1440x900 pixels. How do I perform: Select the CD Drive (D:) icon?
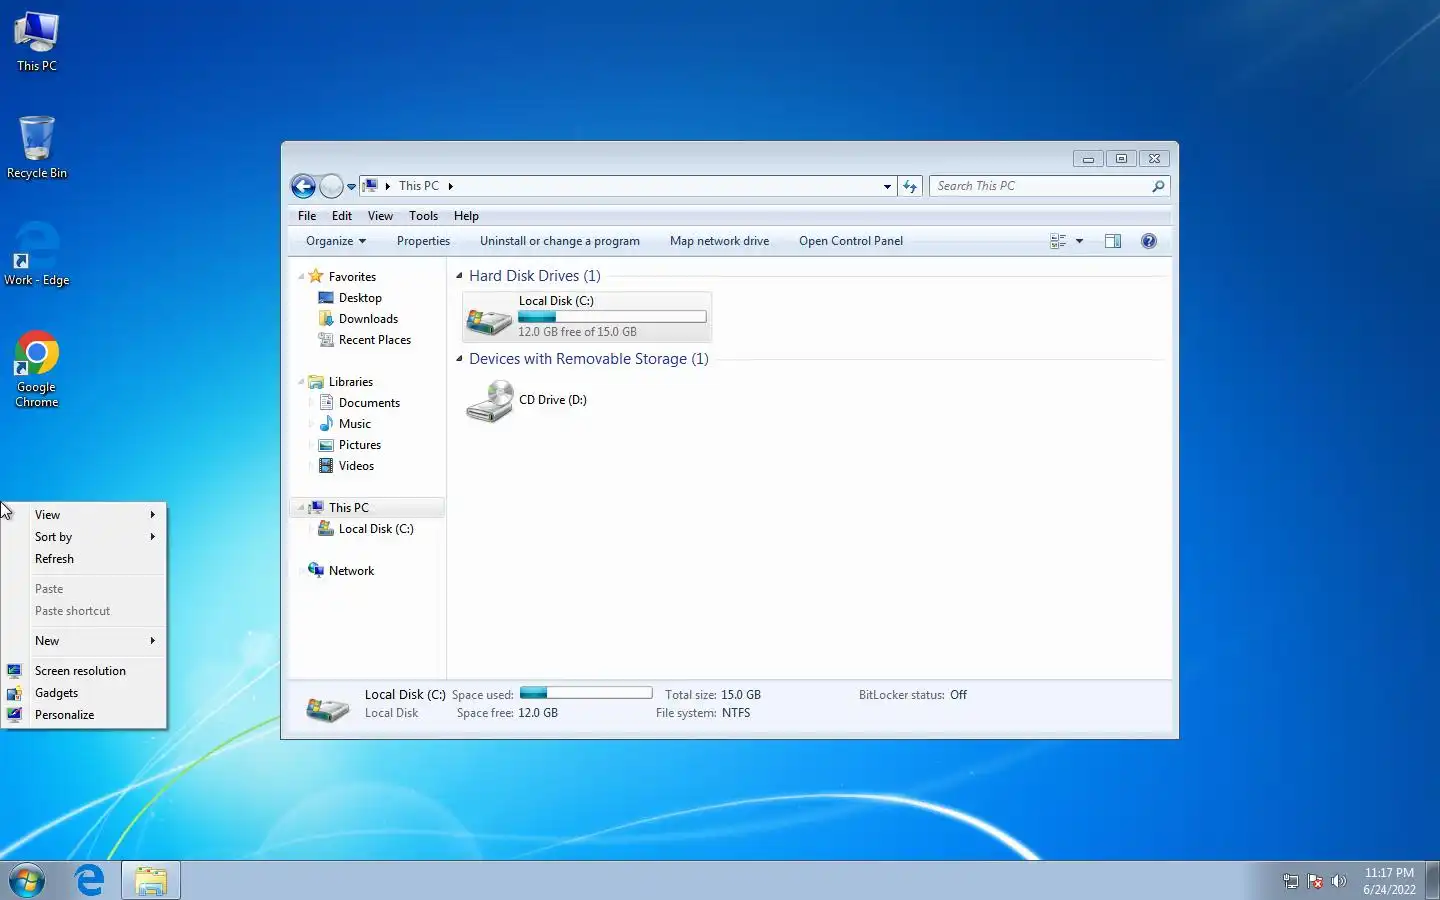click(x=490, y=401)
